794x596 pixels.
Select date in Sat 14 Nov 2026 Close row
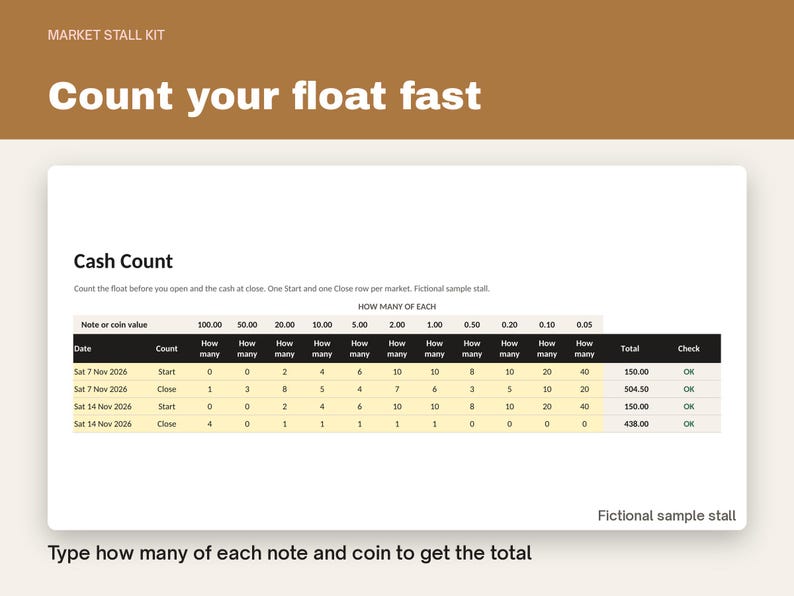[103, 424]
